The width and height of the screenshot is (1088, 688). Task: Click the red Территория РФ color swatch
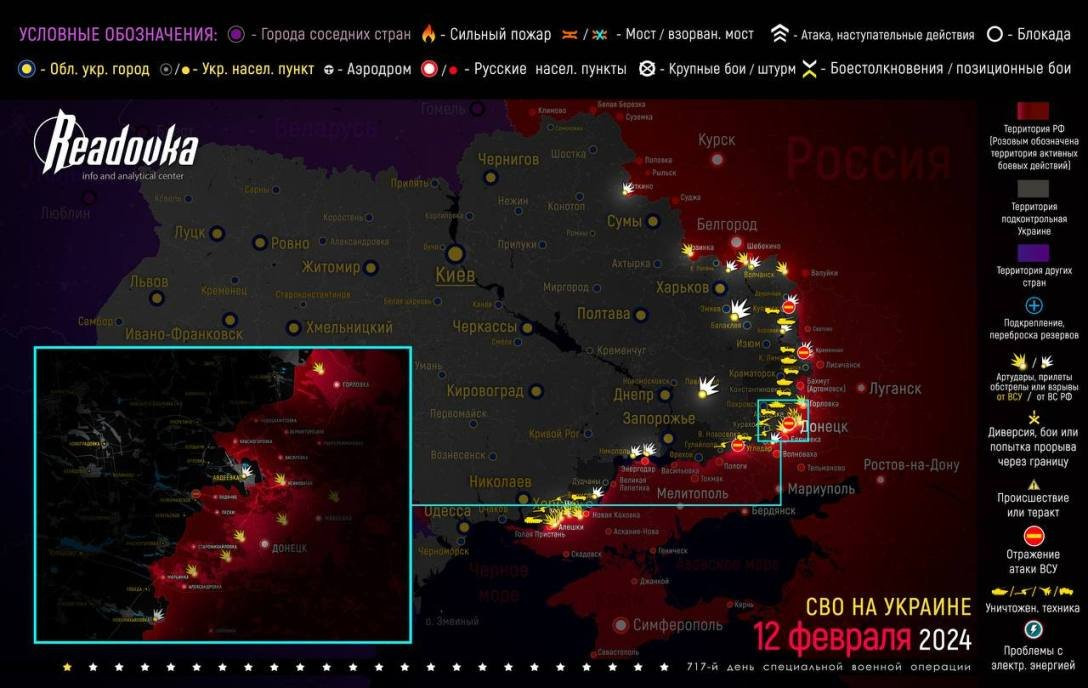(x=1034, y=110)
